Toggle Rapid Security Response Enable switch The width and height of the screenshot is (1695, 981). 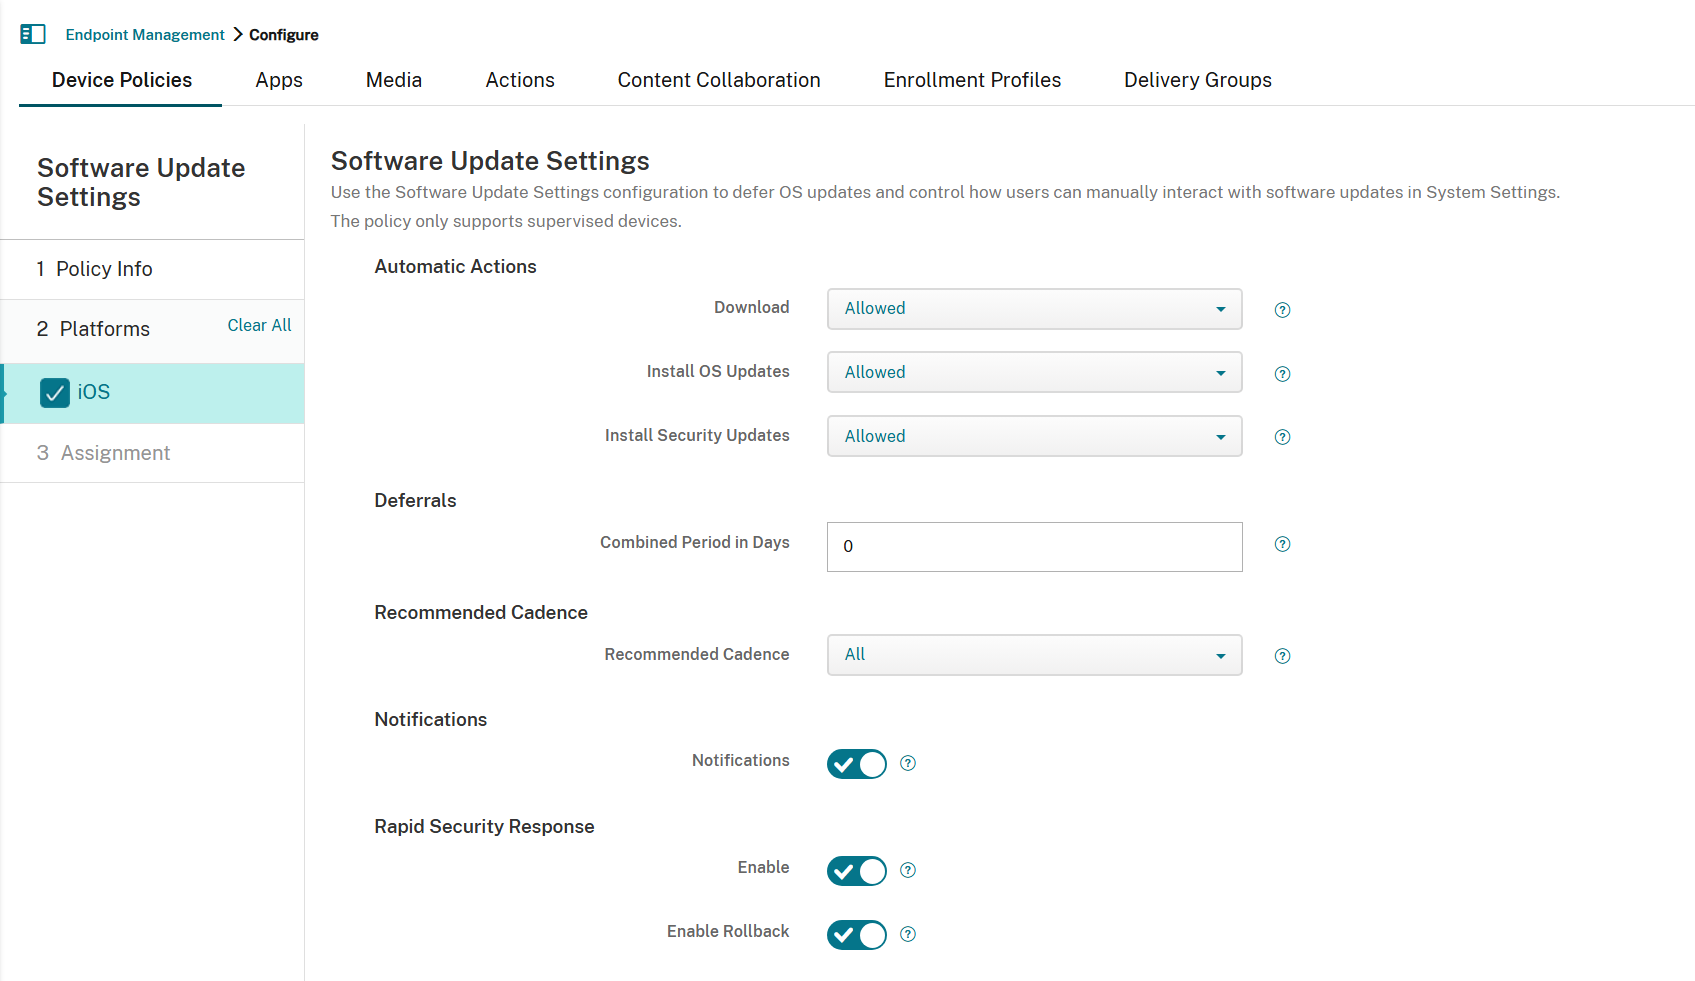(x=857, y=871)
